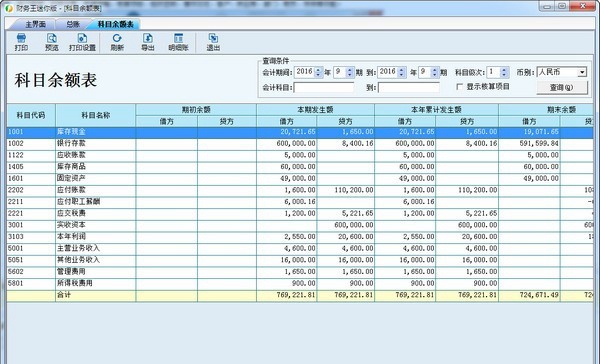Click the 合计 total row label
600x364 pixels.
pyautogui.click(x=64, y=295)
